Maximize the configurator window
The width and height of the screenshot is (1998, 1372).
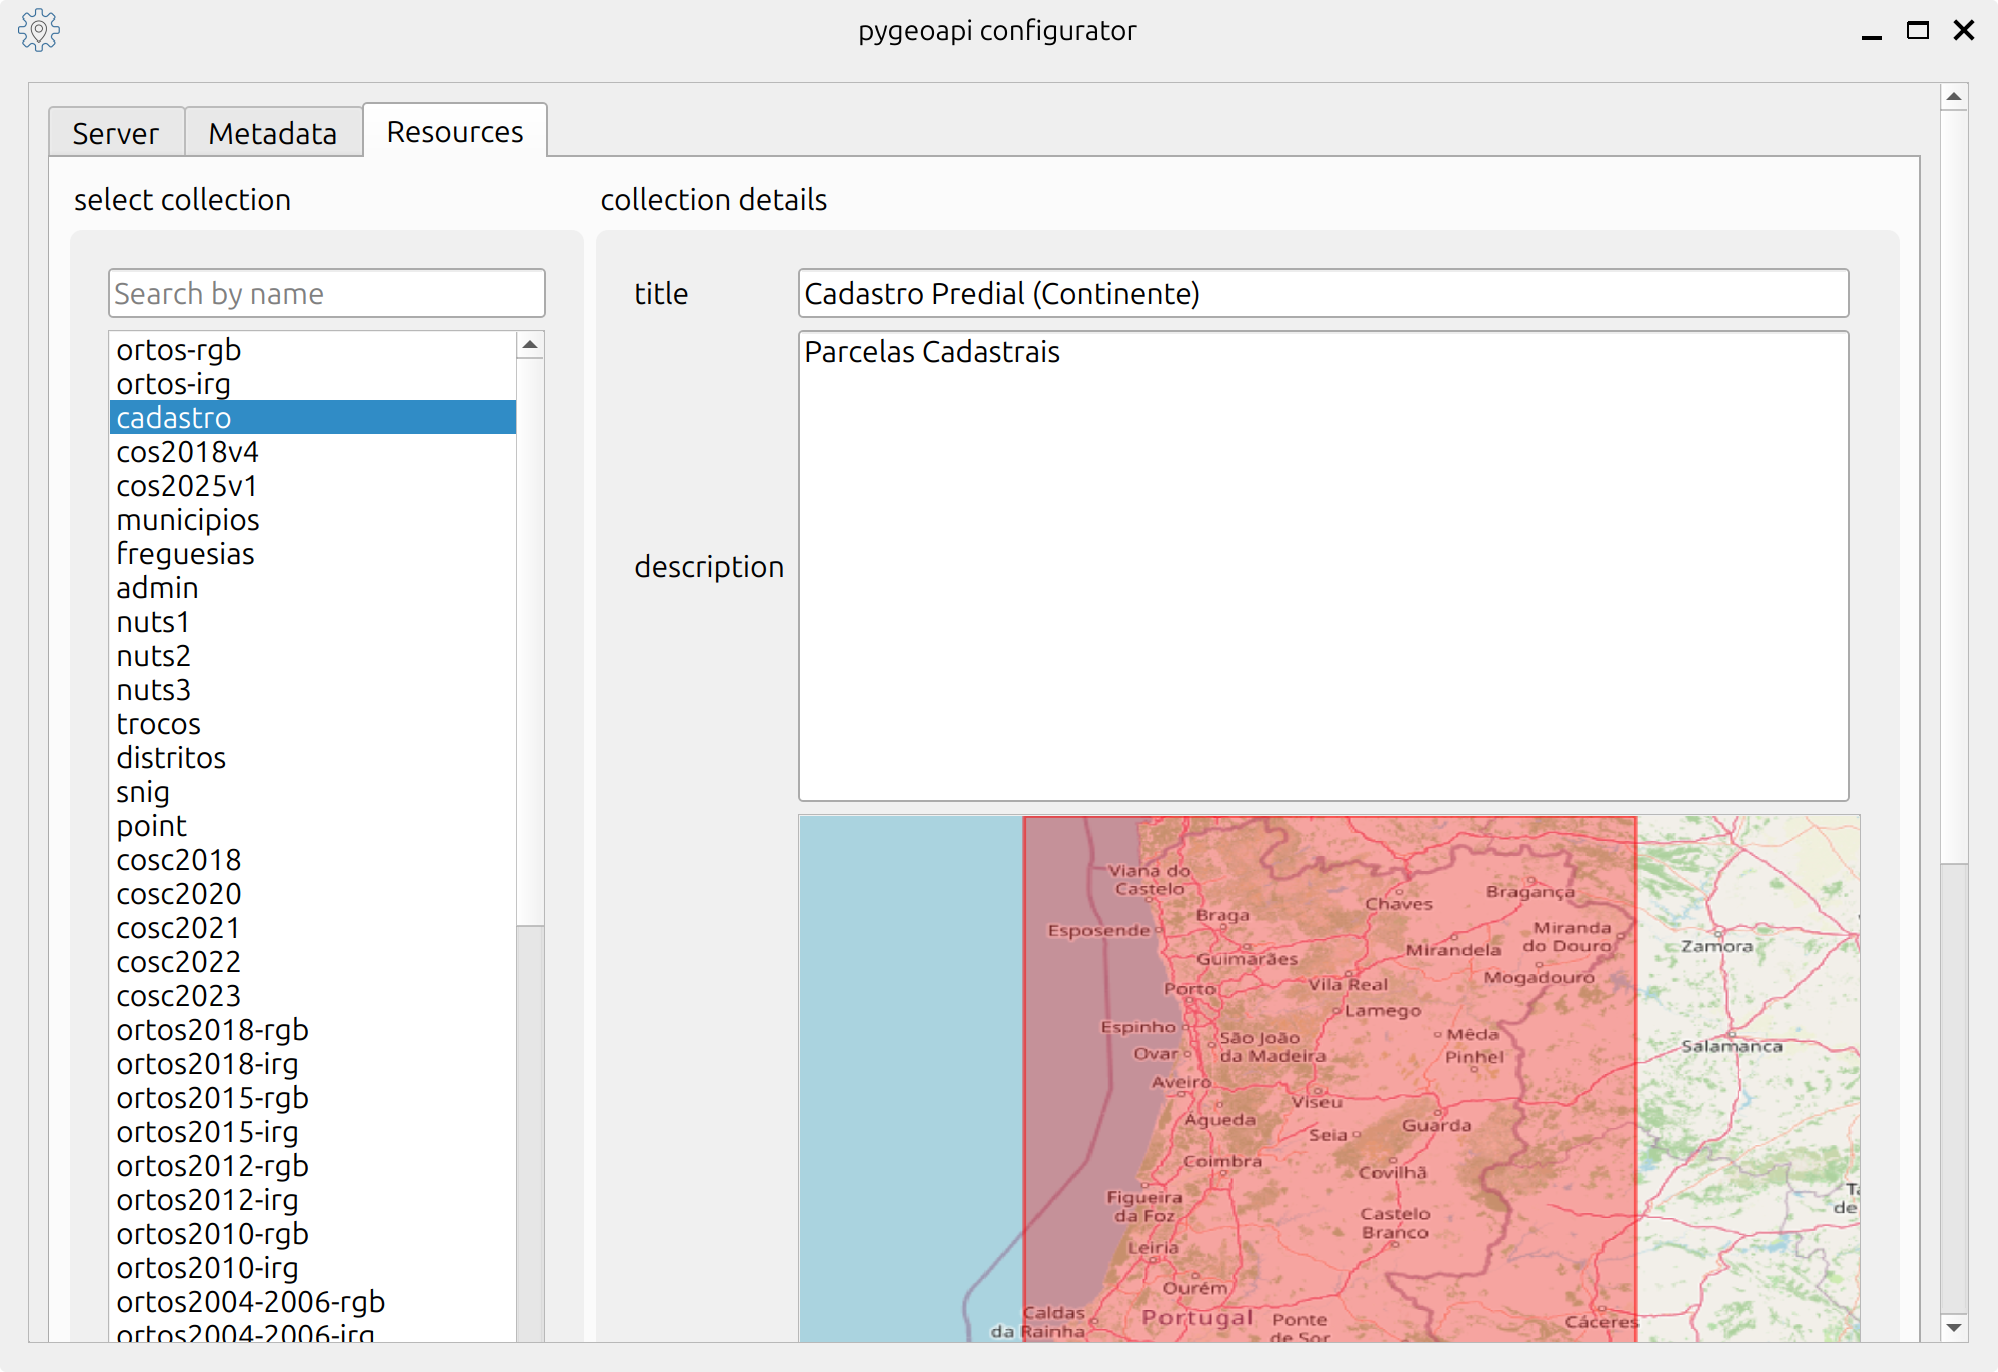coord(1917,31)
